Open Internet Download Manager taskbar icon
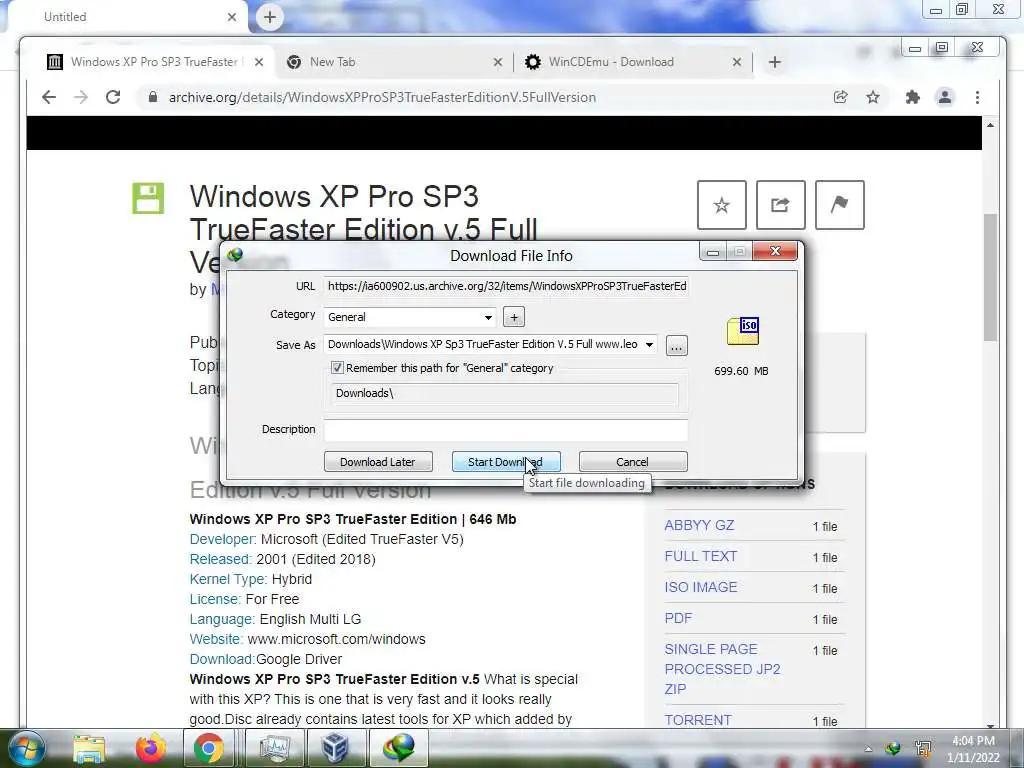The image size is (1024, 768). tap(398, 748)
